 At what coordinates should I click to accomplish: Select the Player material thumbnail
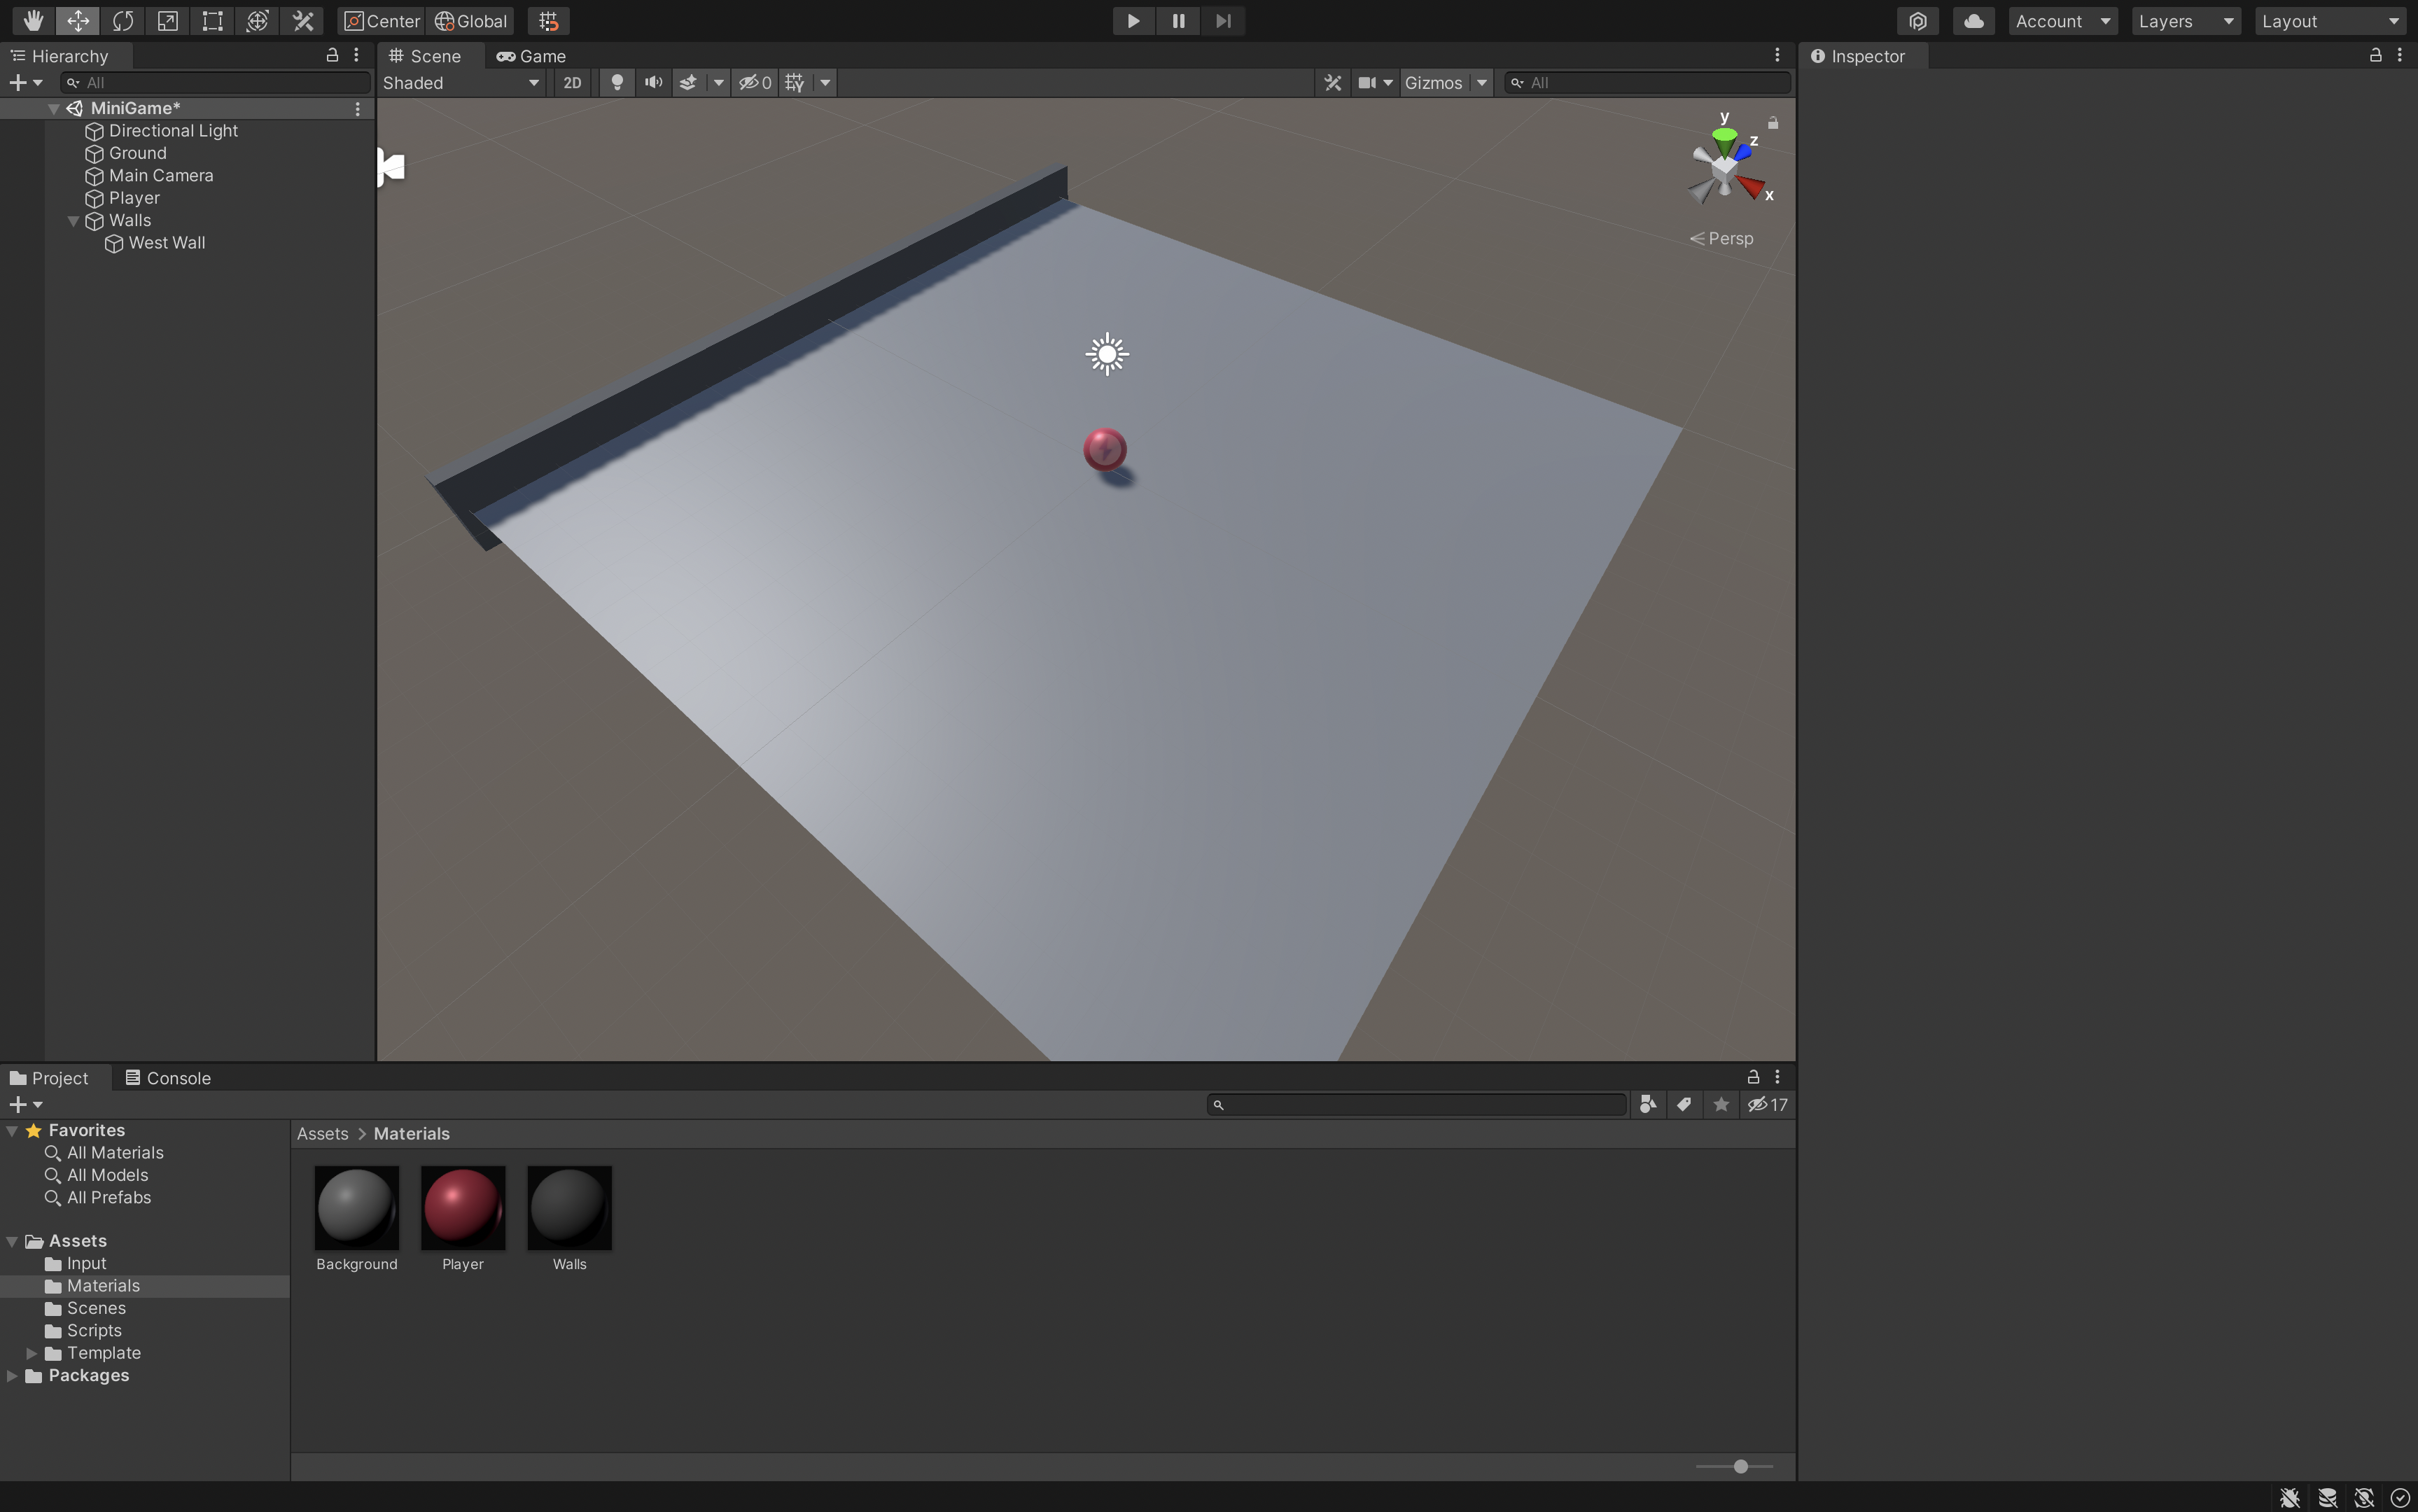(x=463, y=1207)
